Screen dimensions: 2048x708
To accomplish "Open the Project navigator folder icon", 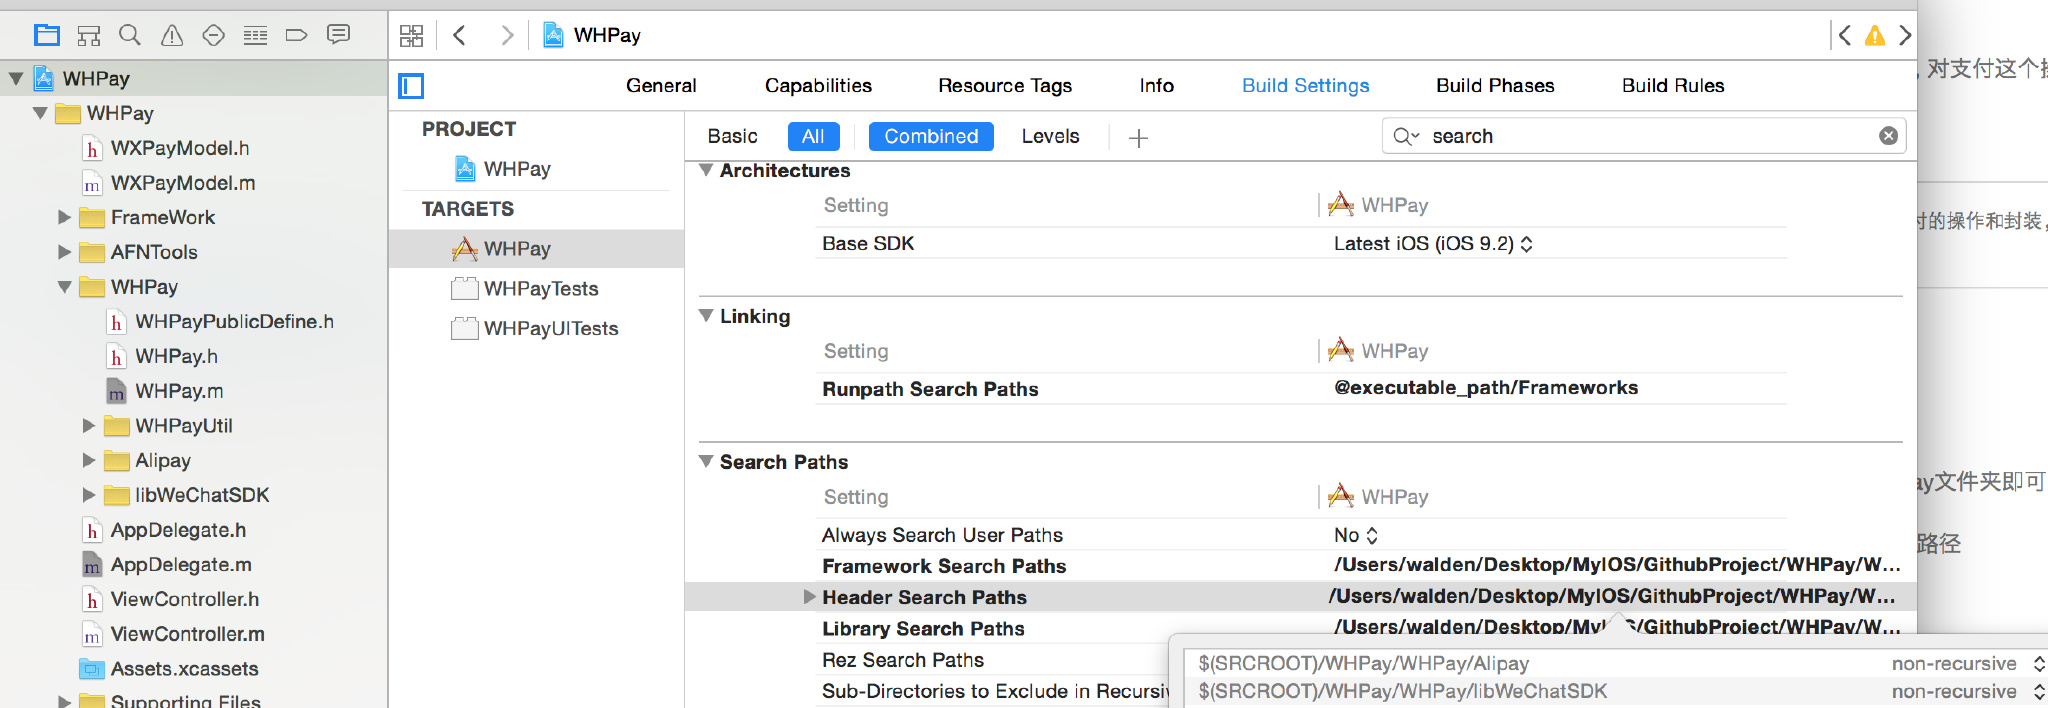I will click(x=47, y=36).
